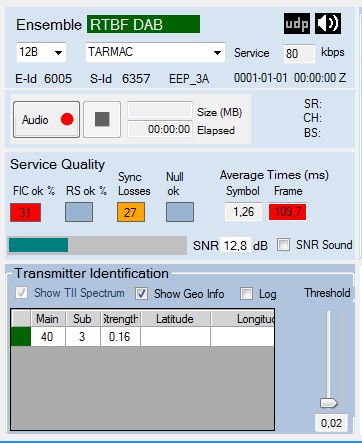This screenshot has width=362, height=443.
Task: Click the S-Id 6357 text
Action: coord(120,79)
